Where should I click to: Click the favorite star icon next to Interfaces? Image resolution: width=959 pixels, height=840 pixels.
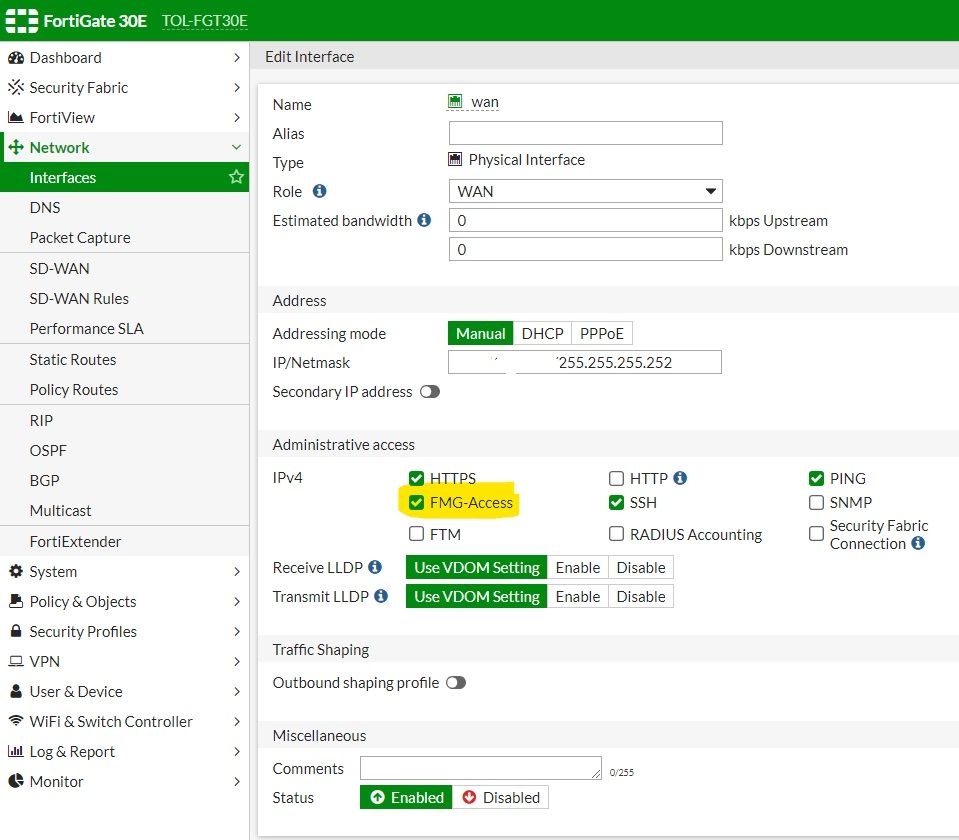point(236,177)
